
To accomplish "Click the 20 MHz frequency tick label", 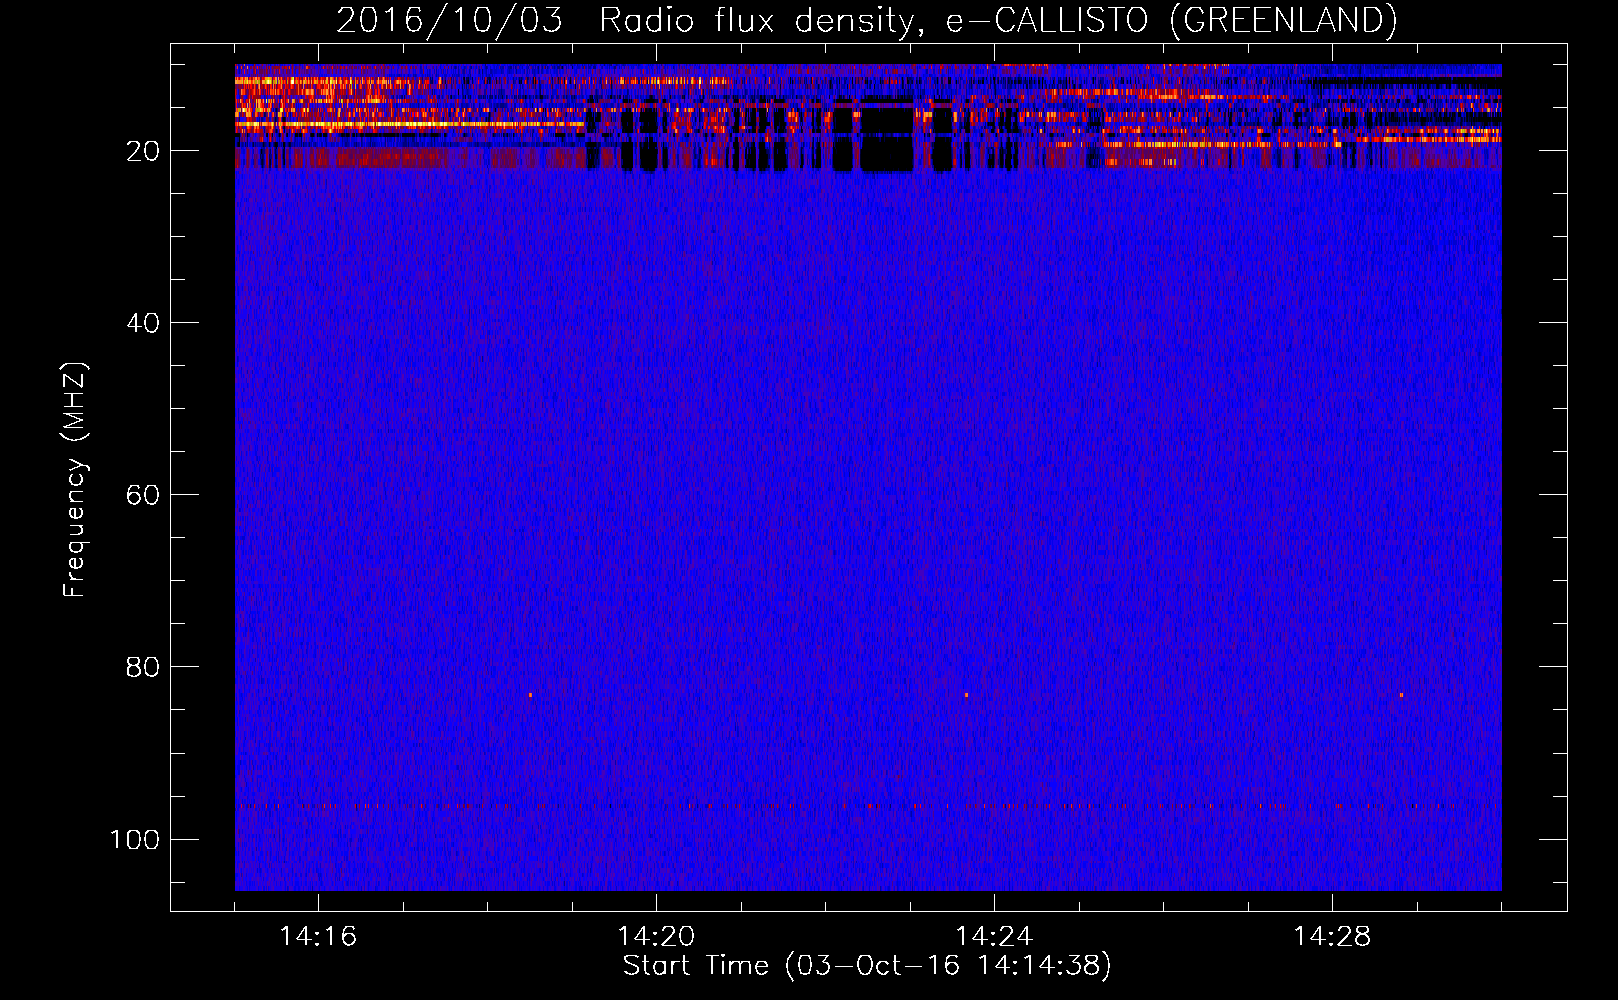I will [143, 151].
